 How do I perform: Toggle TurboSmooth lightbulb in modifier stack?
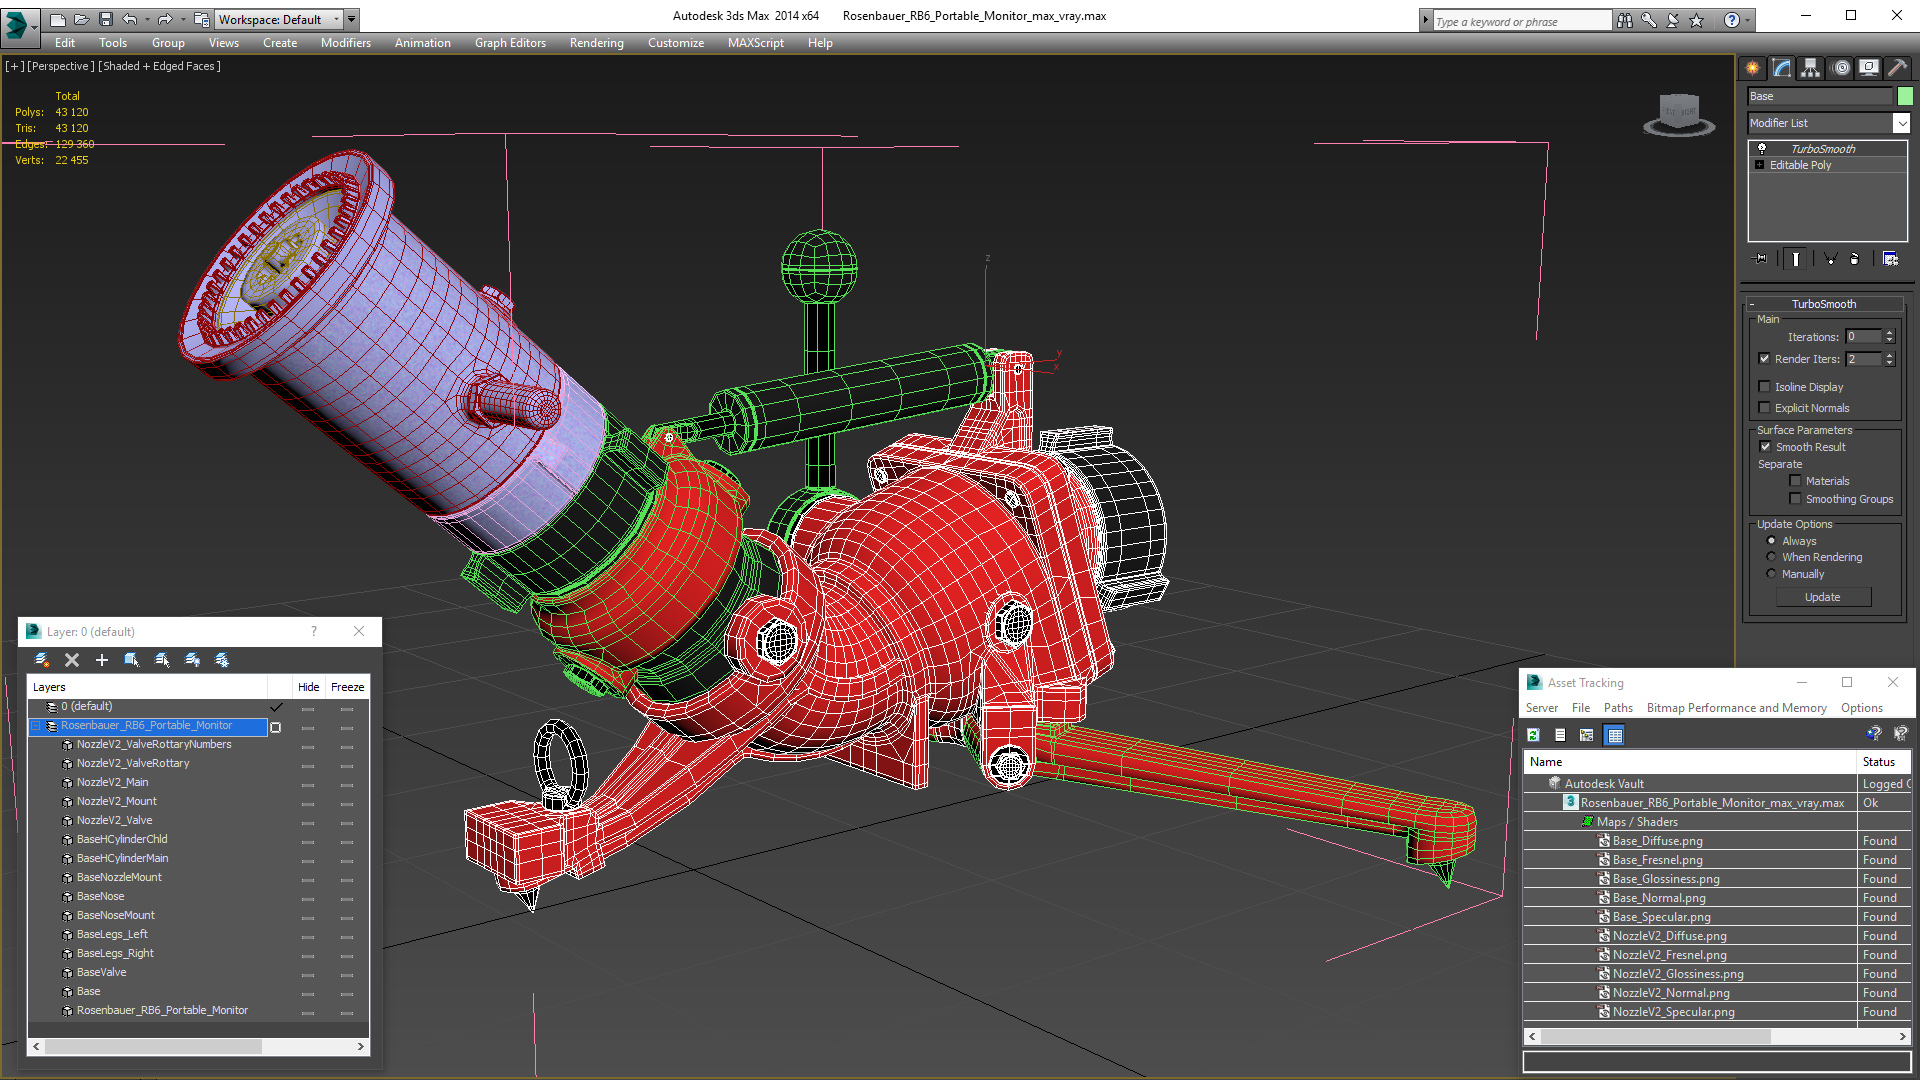[x=1762, y=148]
